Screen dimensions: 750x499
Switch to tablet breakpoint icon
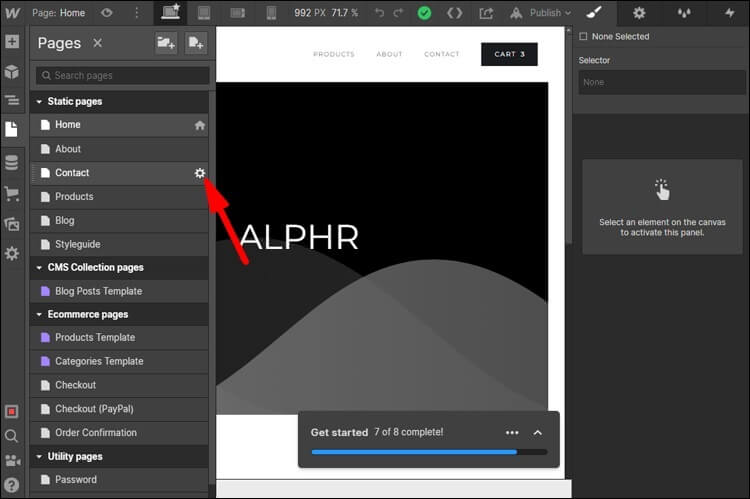[204, 13]
